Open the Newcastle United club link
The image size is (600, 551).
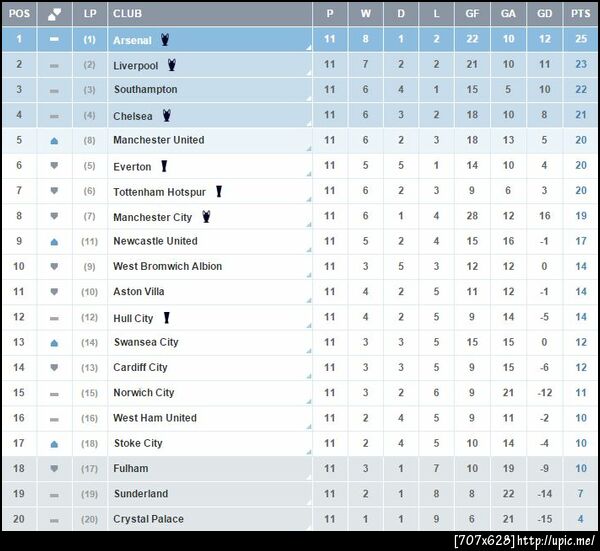[x=155, y=241]
